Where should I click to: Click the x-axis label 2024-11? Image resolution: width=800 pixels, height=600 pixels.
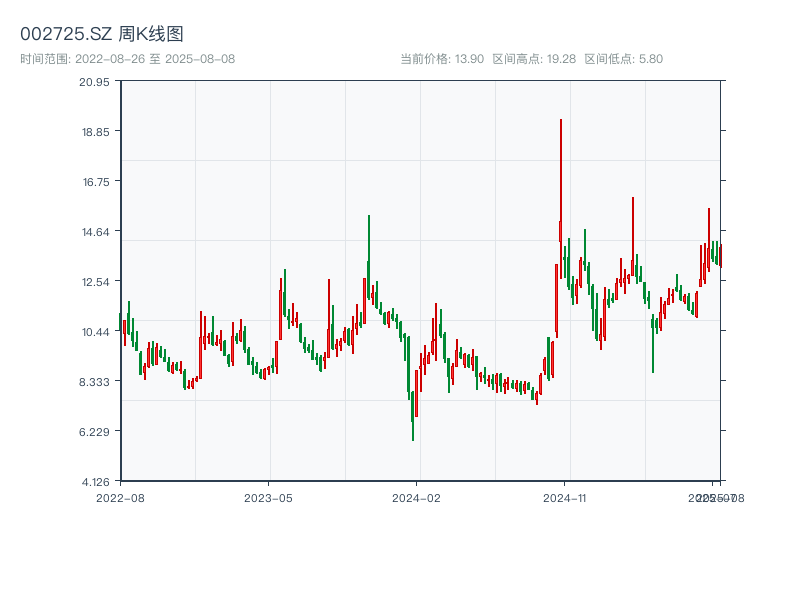(564, 498)
